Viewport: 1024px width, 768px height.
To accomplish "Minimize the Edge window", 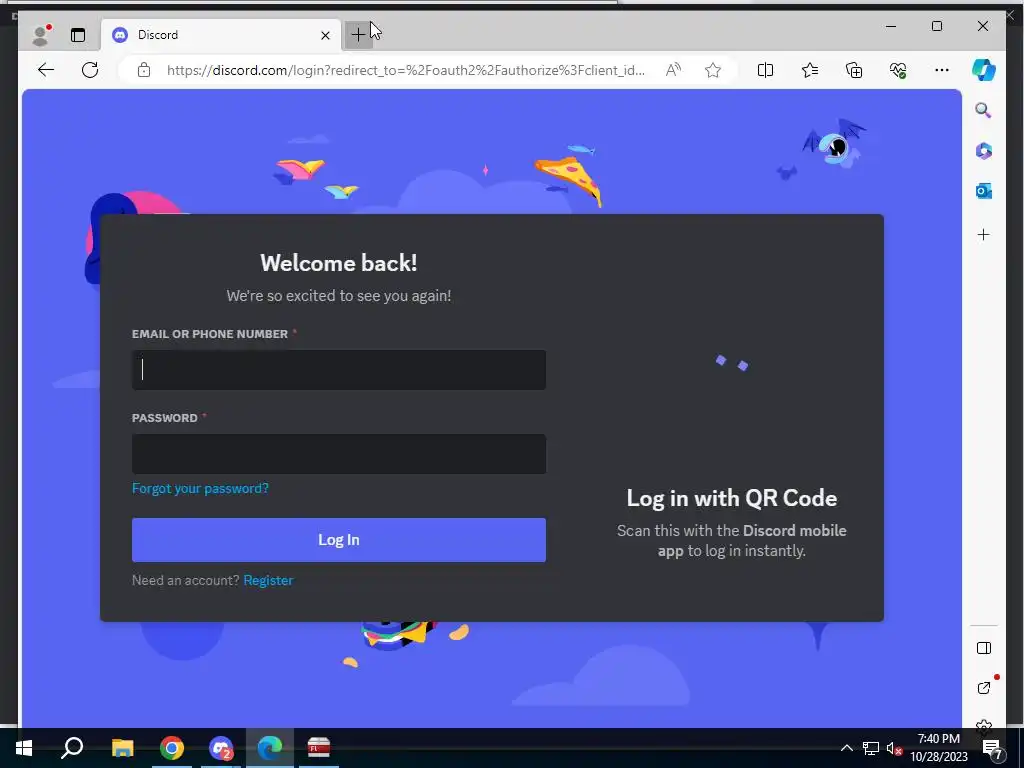I will click(891, 26).
